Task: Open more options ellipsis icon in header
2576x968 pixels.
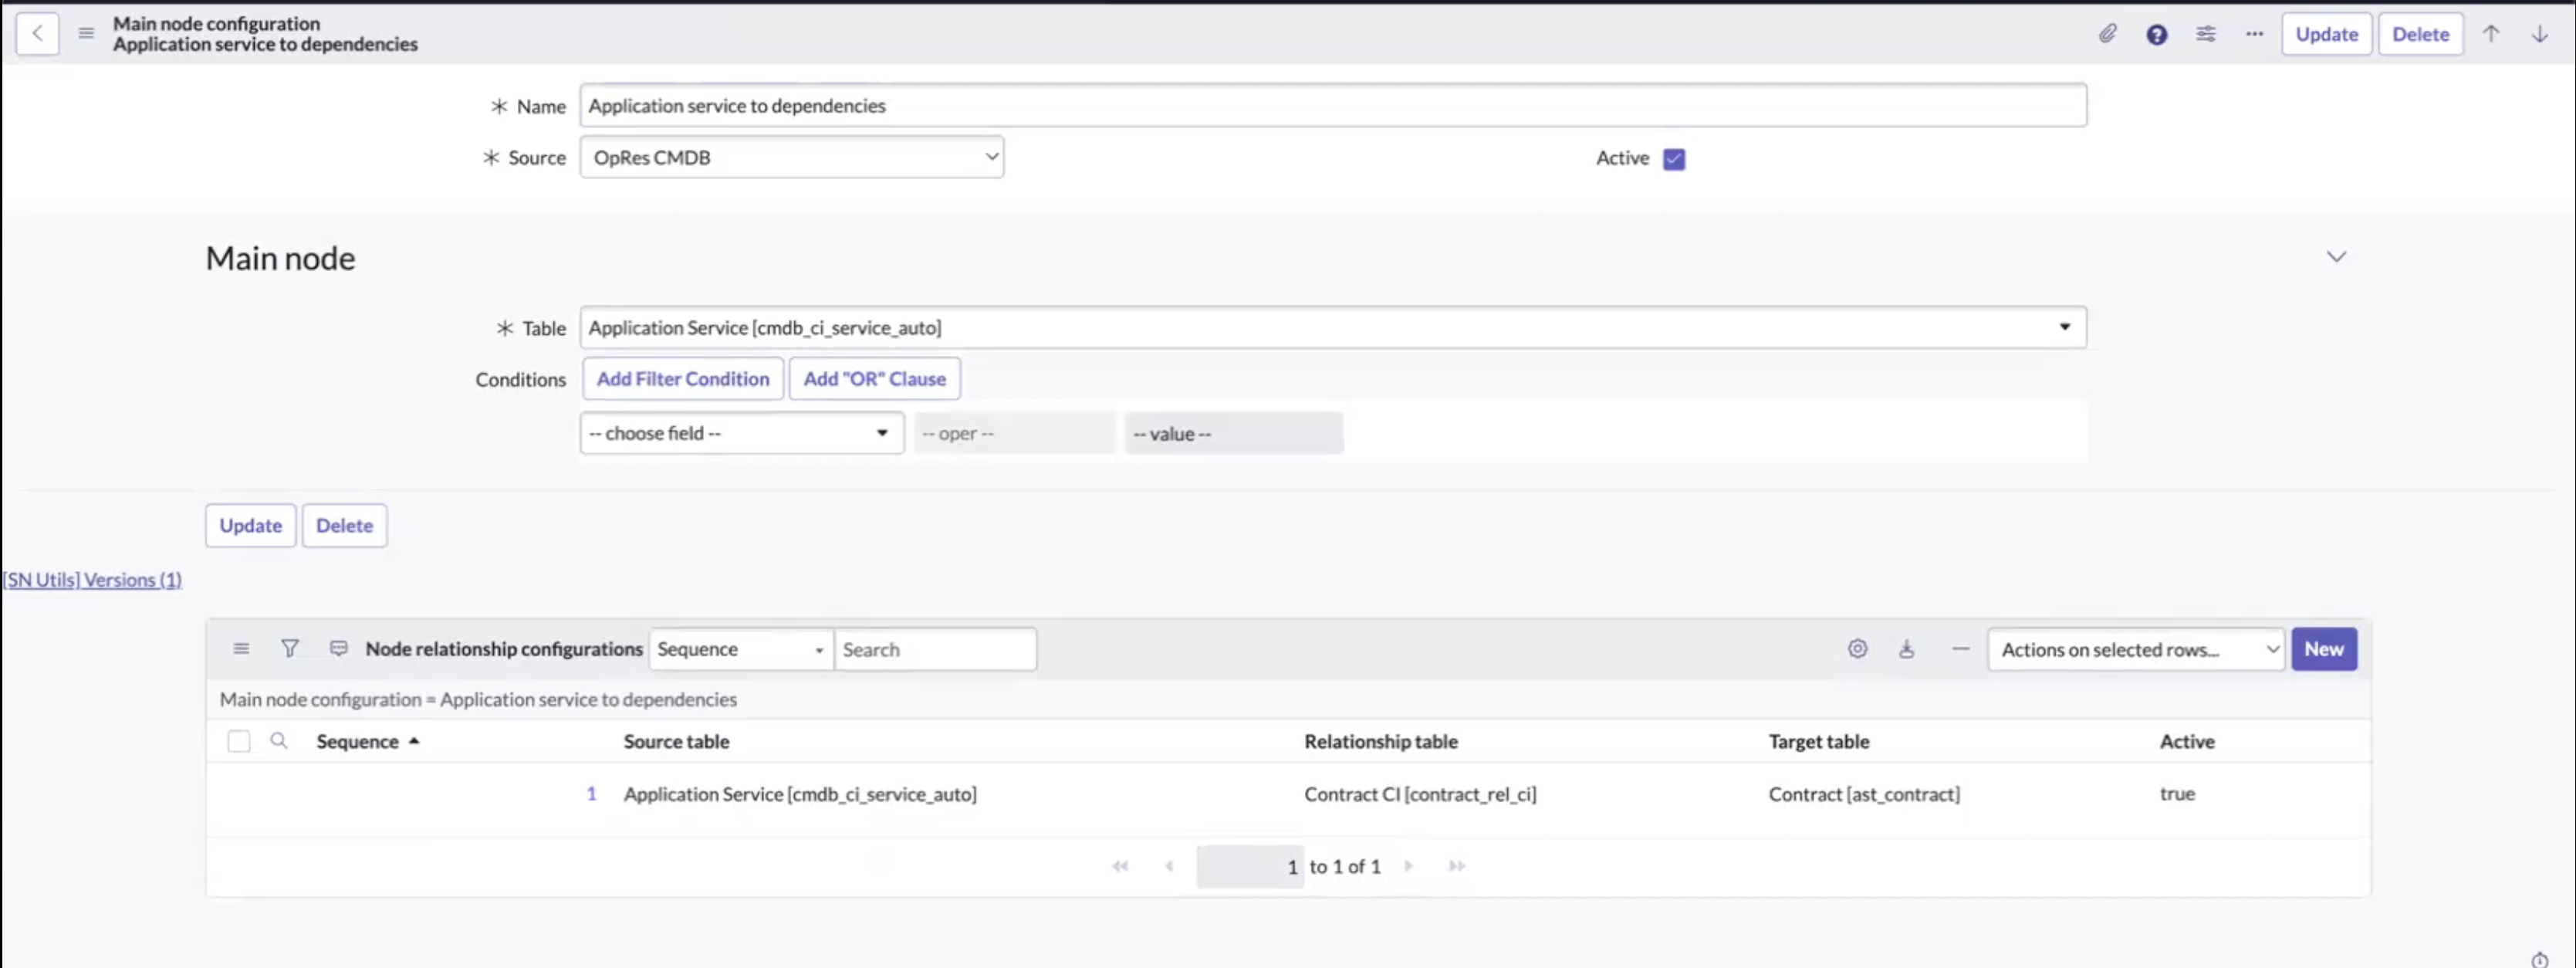Action: tap(2254, 34)
